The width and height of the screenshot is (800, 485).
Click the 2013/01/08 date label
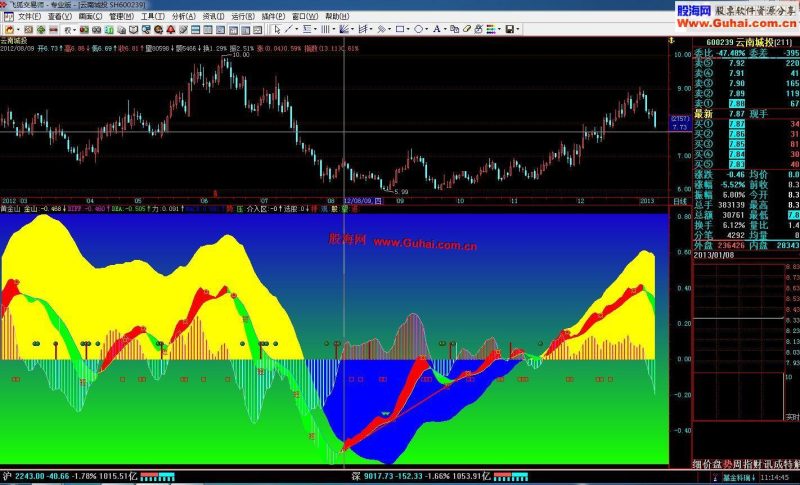point(714,255)
